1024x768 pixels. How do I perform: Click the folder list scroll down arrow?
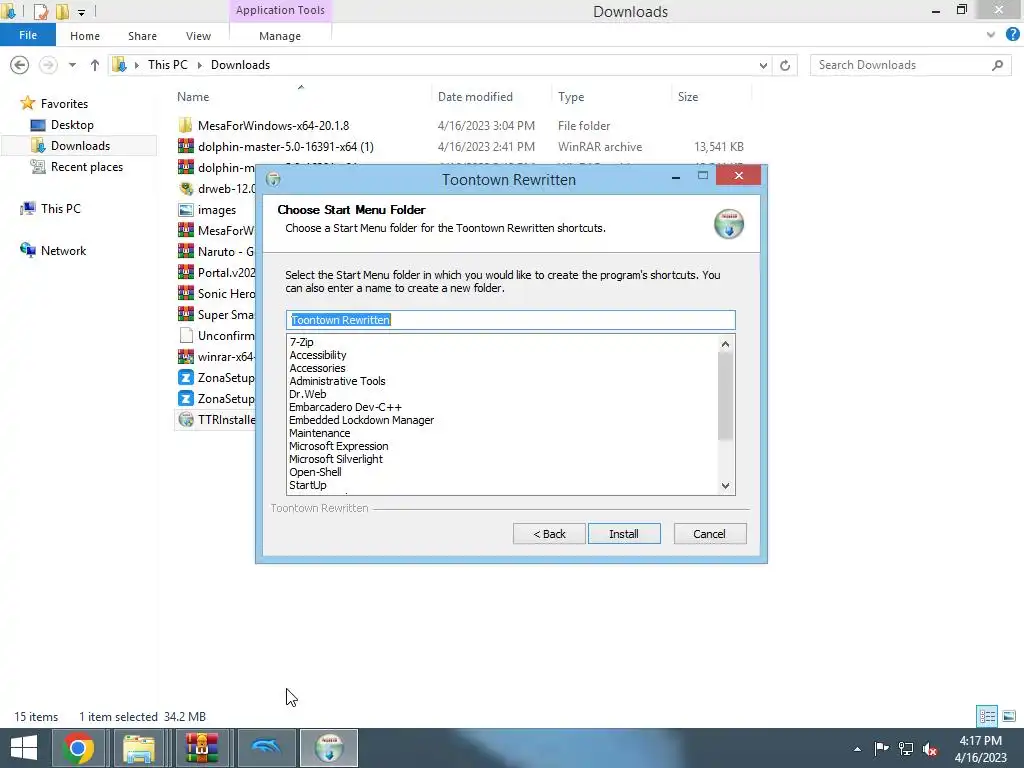tap(726, 485)
